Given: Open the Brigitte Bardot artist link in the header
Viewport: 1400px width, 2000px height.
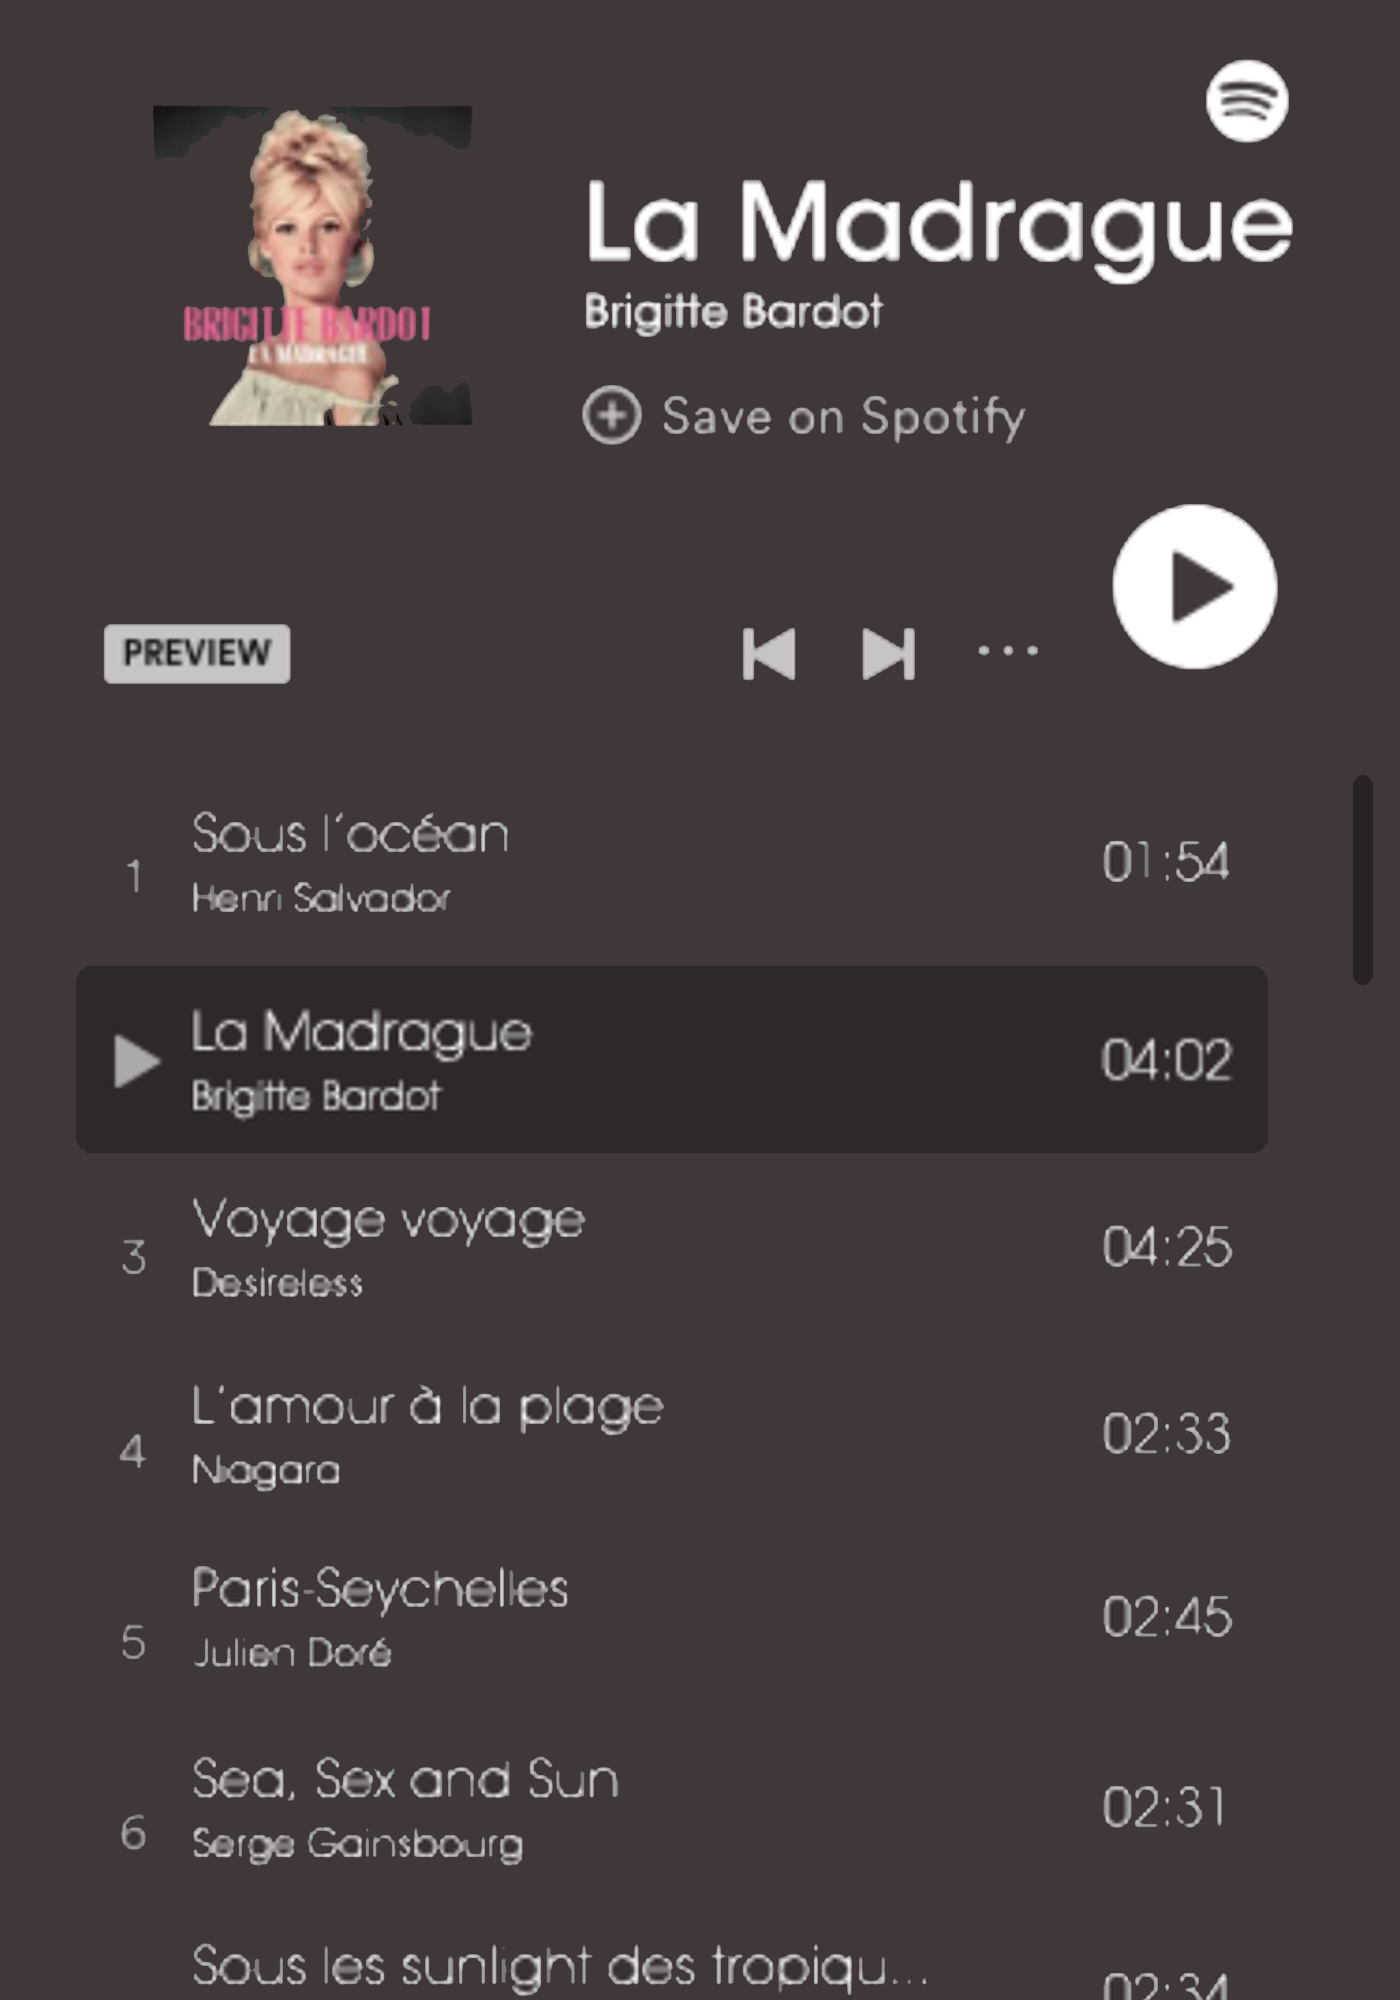Looking at the screenshot, I should [x=733, y=312].
